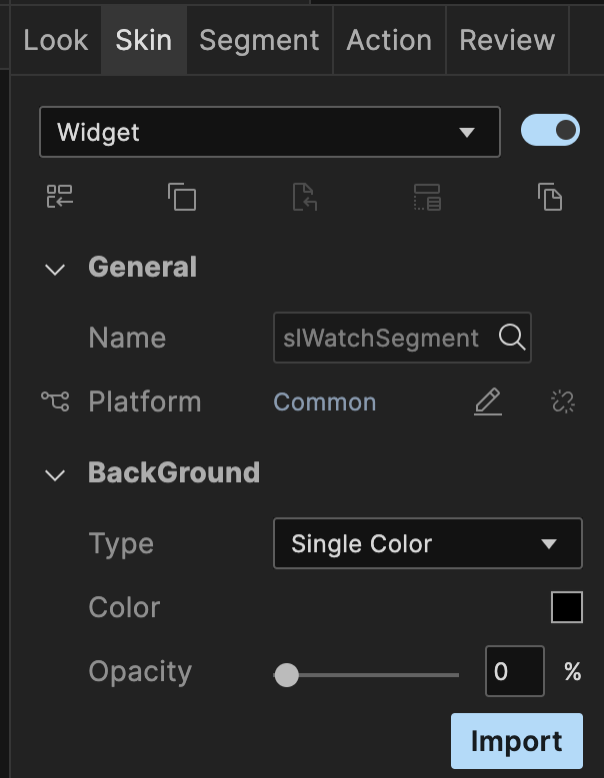Toggle the switch next to the Widget dropdown
Screen dimensions: 604x778
(x=550, y=131)
